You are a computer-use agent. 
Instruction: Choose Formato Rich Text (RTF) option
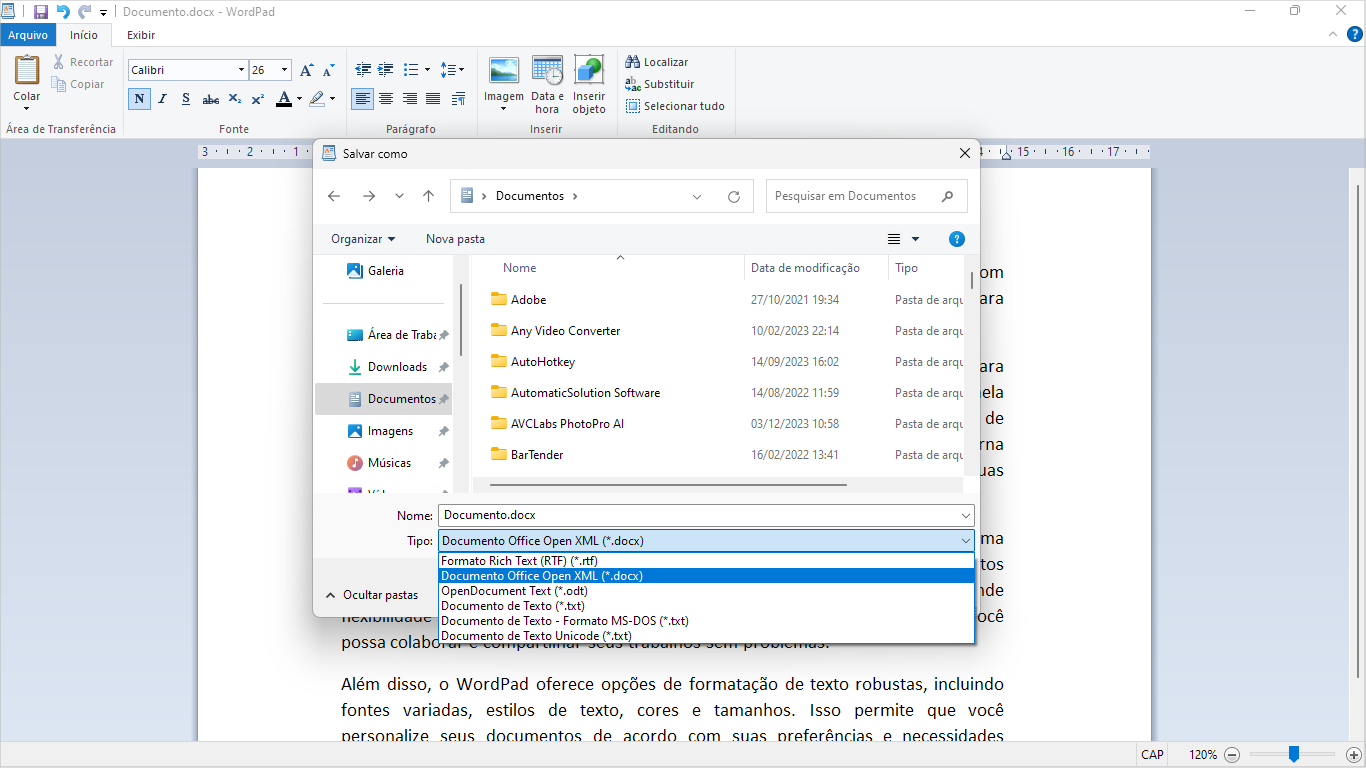pos(706,561)
